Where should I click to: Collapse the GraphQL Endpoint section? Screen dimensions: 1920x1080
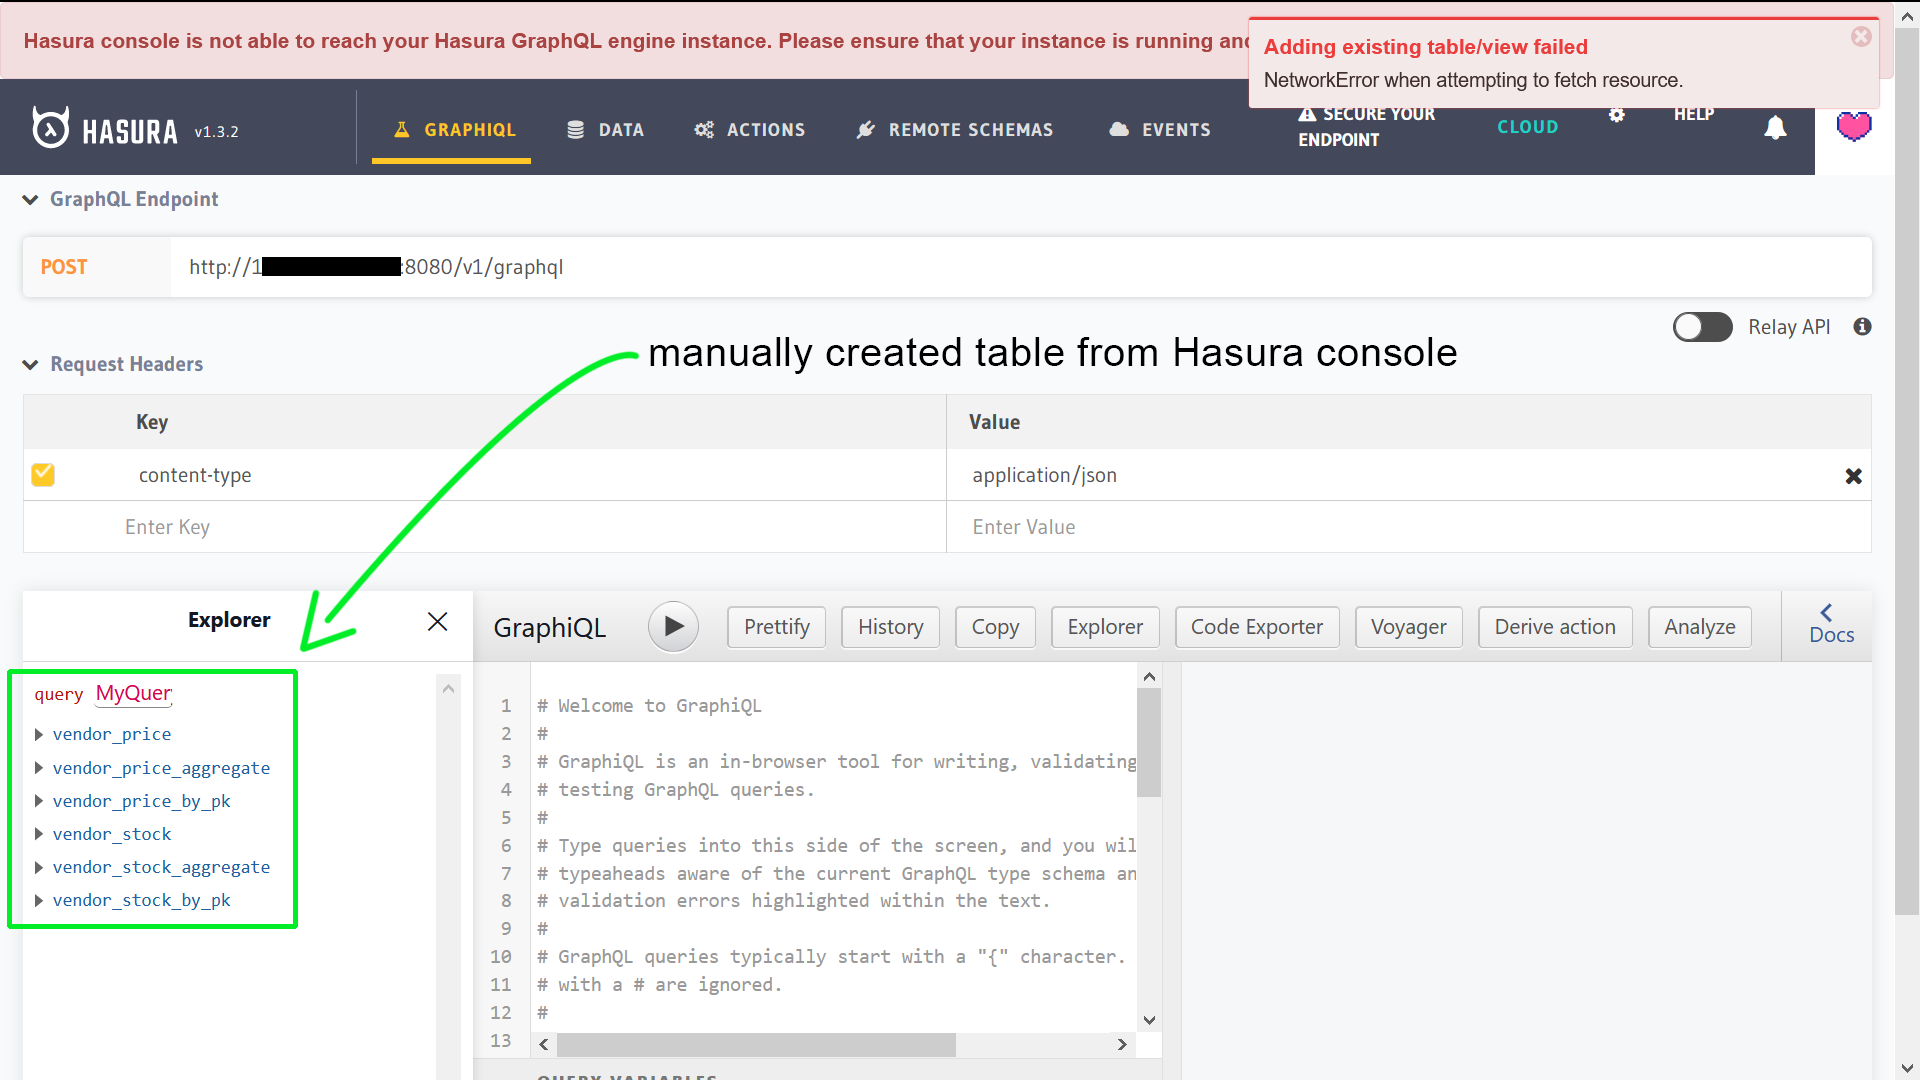29,199
